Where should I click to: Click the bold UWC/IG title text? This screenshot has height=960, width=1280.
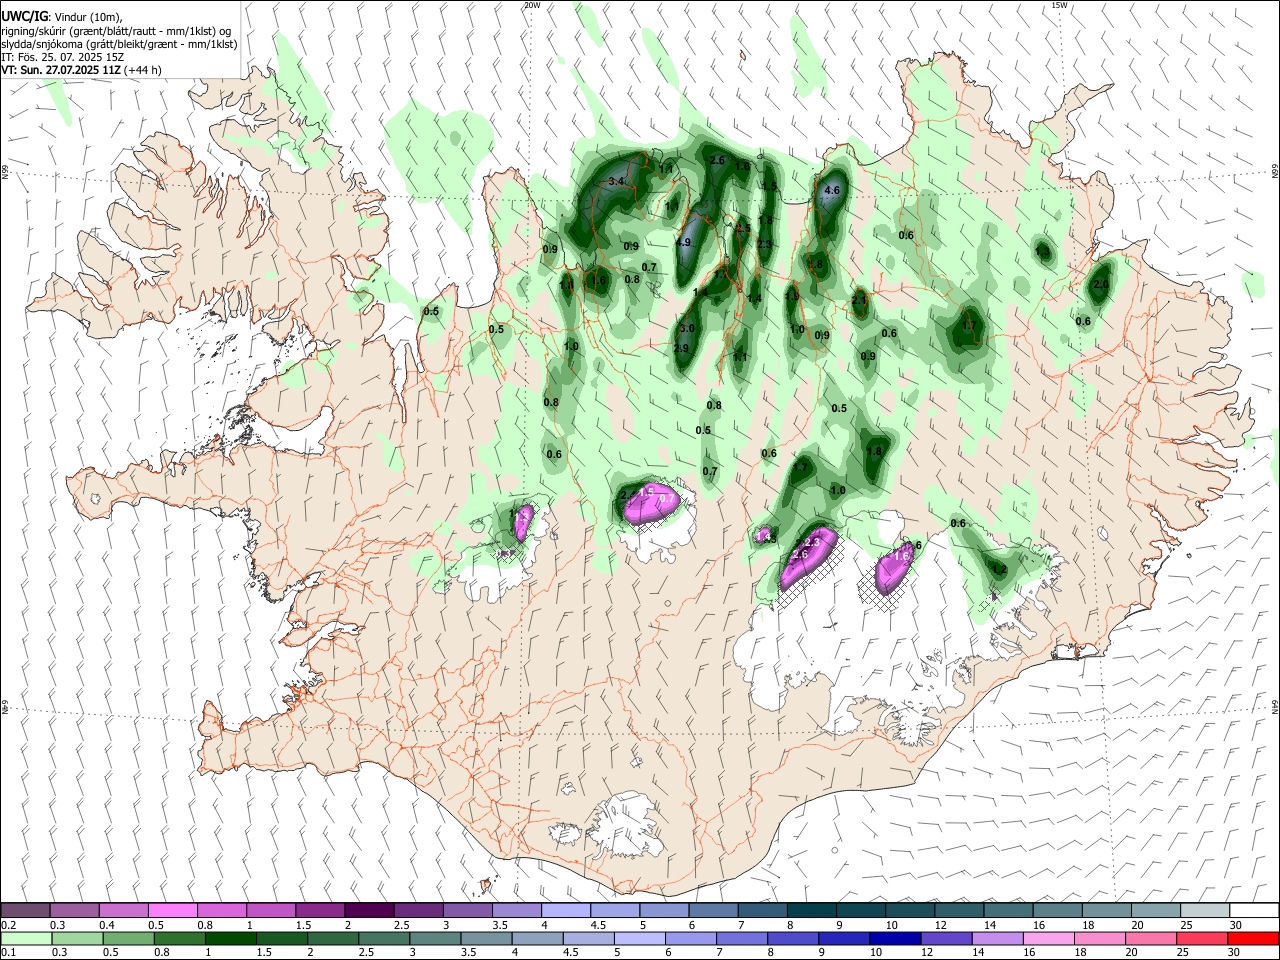tap(24, 17)
